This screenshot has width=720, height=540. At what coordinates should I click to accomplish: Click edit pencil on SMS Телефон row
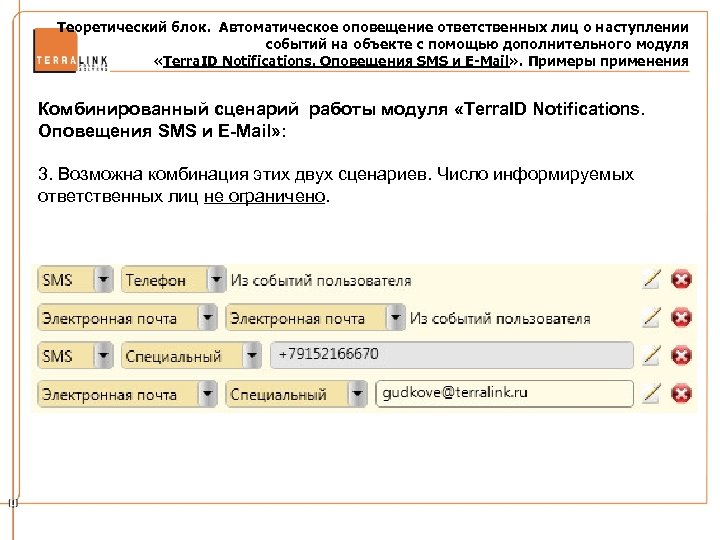(652, 279)
